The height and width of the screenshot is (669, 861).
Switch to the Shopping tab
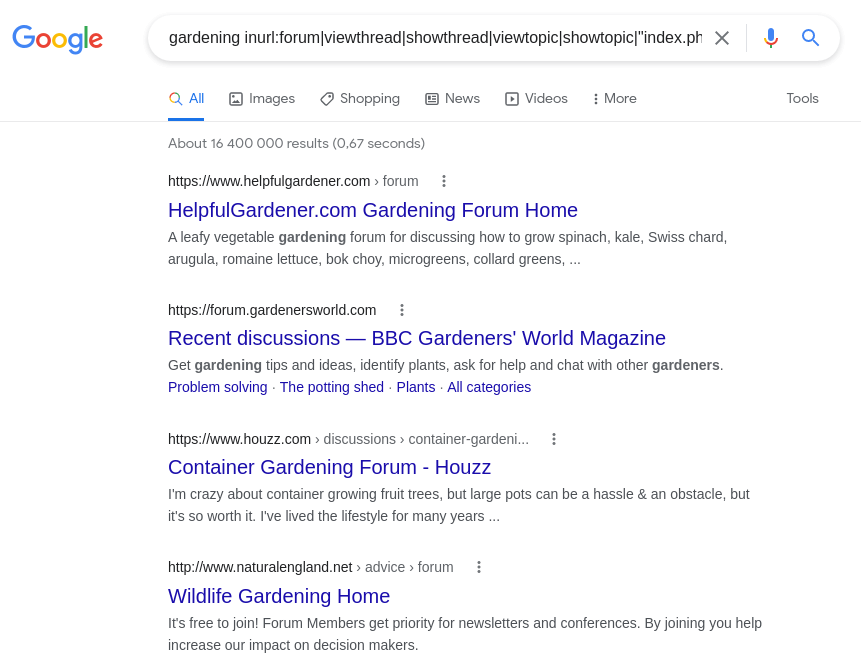point(360,99)
